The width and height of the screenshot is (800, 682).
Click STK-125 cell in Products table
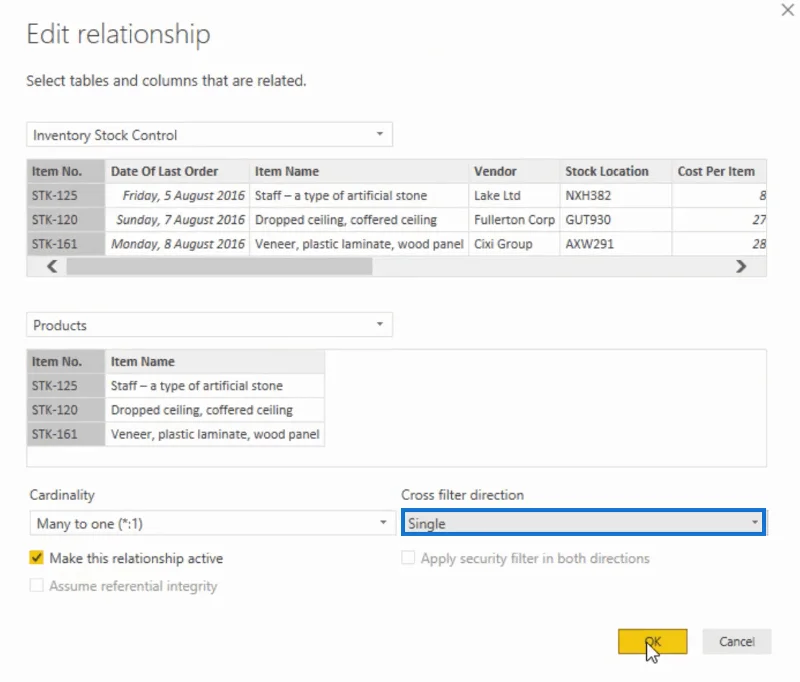coord(66,386)
